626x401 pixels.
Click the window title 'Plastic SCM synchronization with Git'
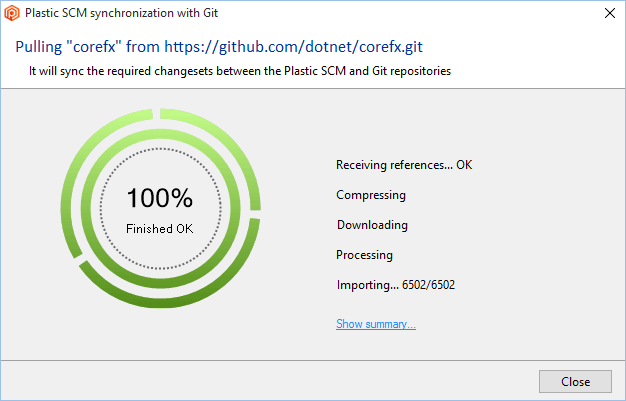pyautogui.click(x=124, y=13)
